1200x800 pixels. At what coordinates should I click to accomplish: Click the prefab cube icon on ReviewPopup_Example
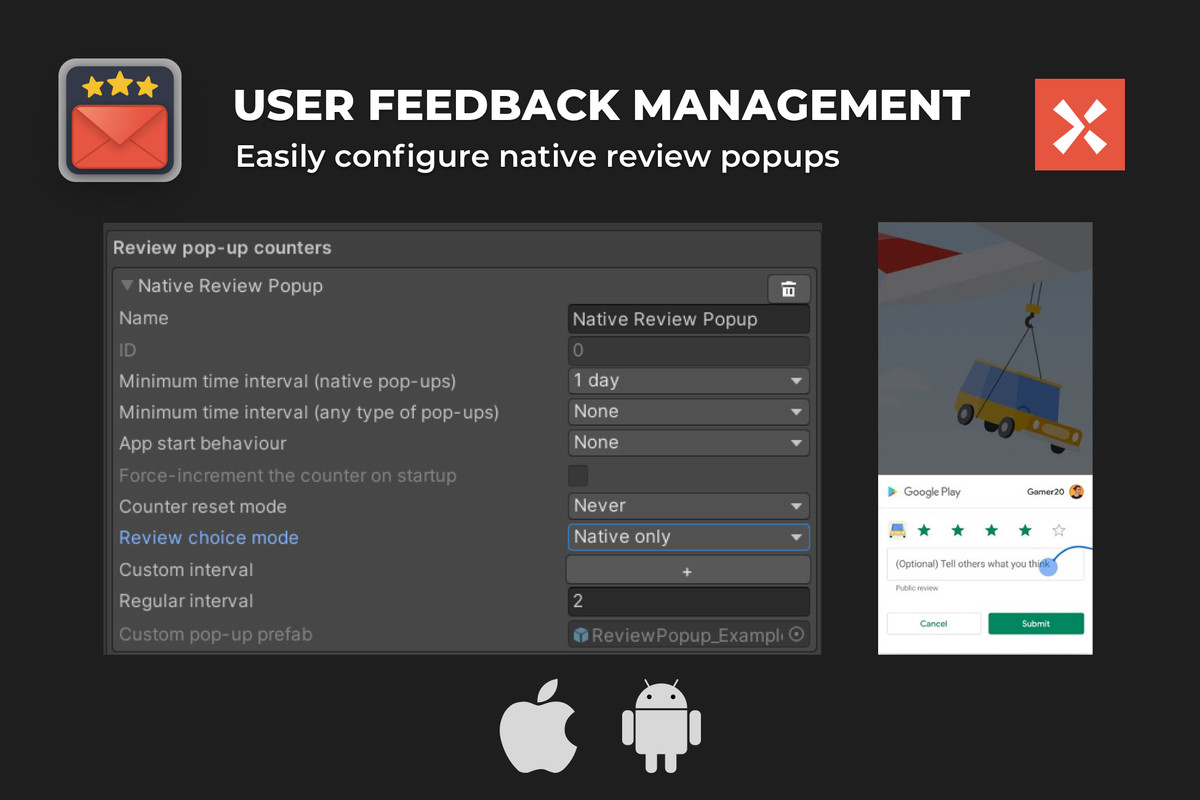click(x=580, y=634)
